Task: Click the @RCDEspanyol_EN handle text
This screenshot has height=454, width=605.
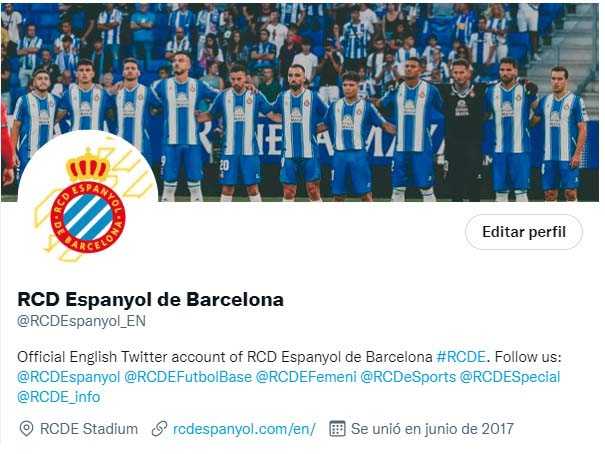Action: tap(81, 321)
